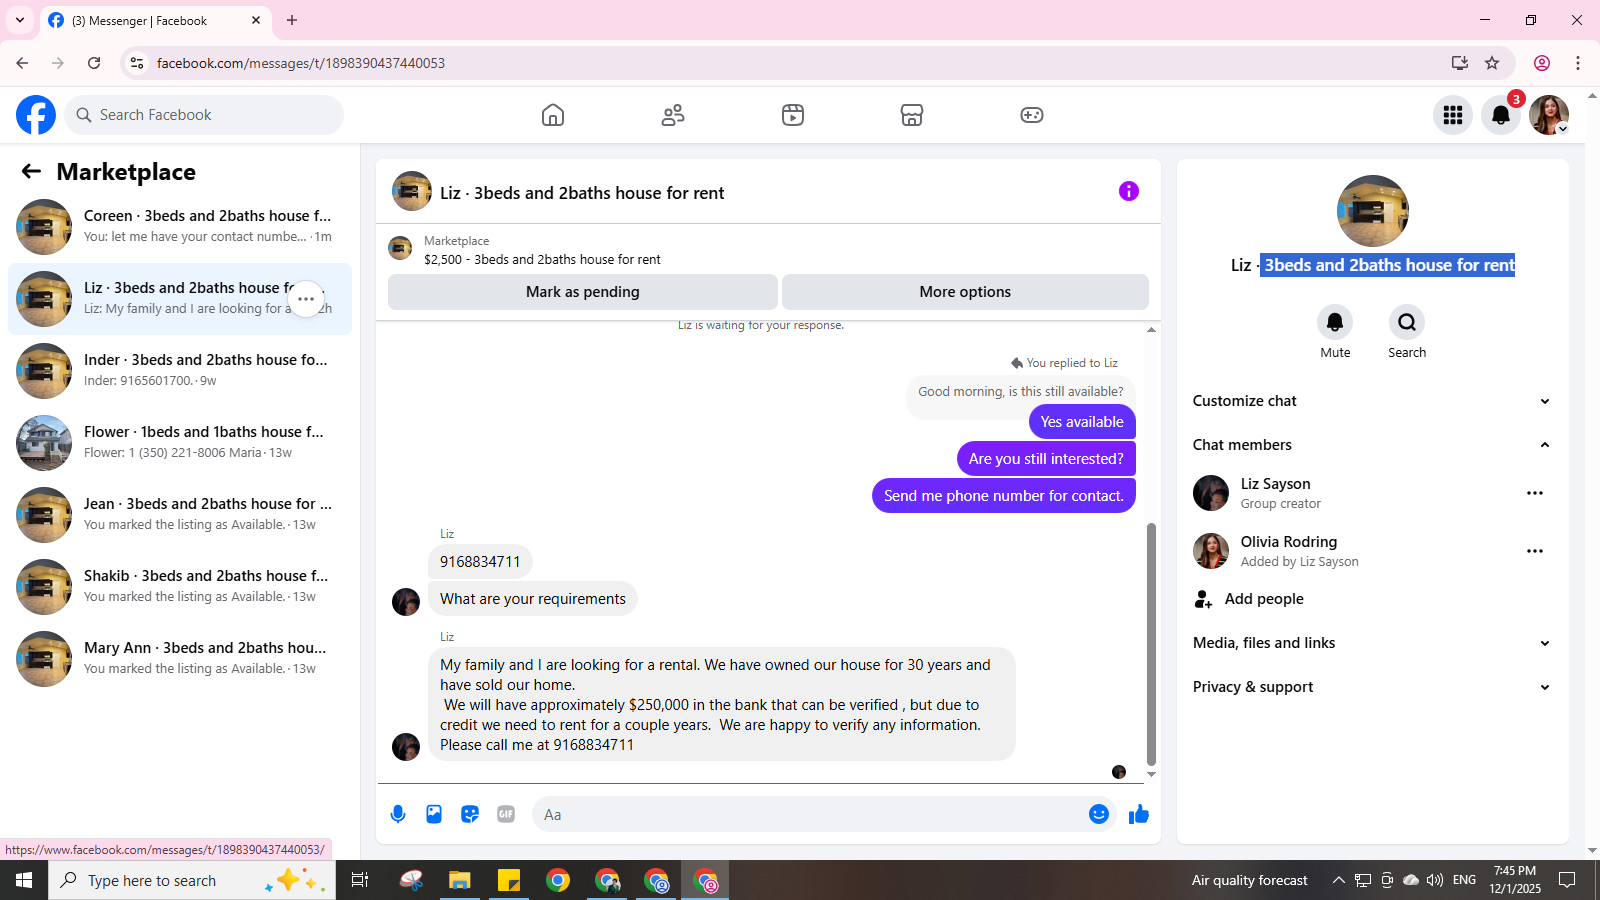
Task: Open the account profile picture menu
Action: (1549, 115)
